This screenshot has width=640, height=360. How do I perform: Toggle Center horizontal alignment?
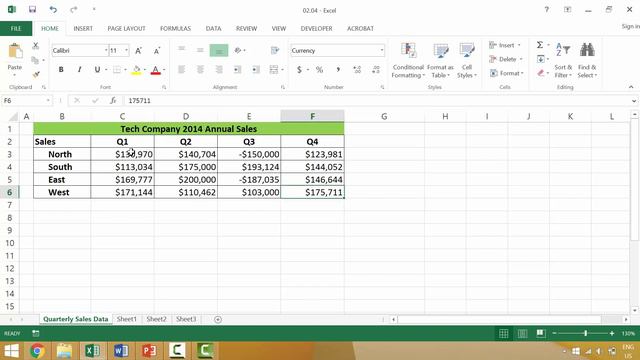pyautogui.click(x=200, y=70)
